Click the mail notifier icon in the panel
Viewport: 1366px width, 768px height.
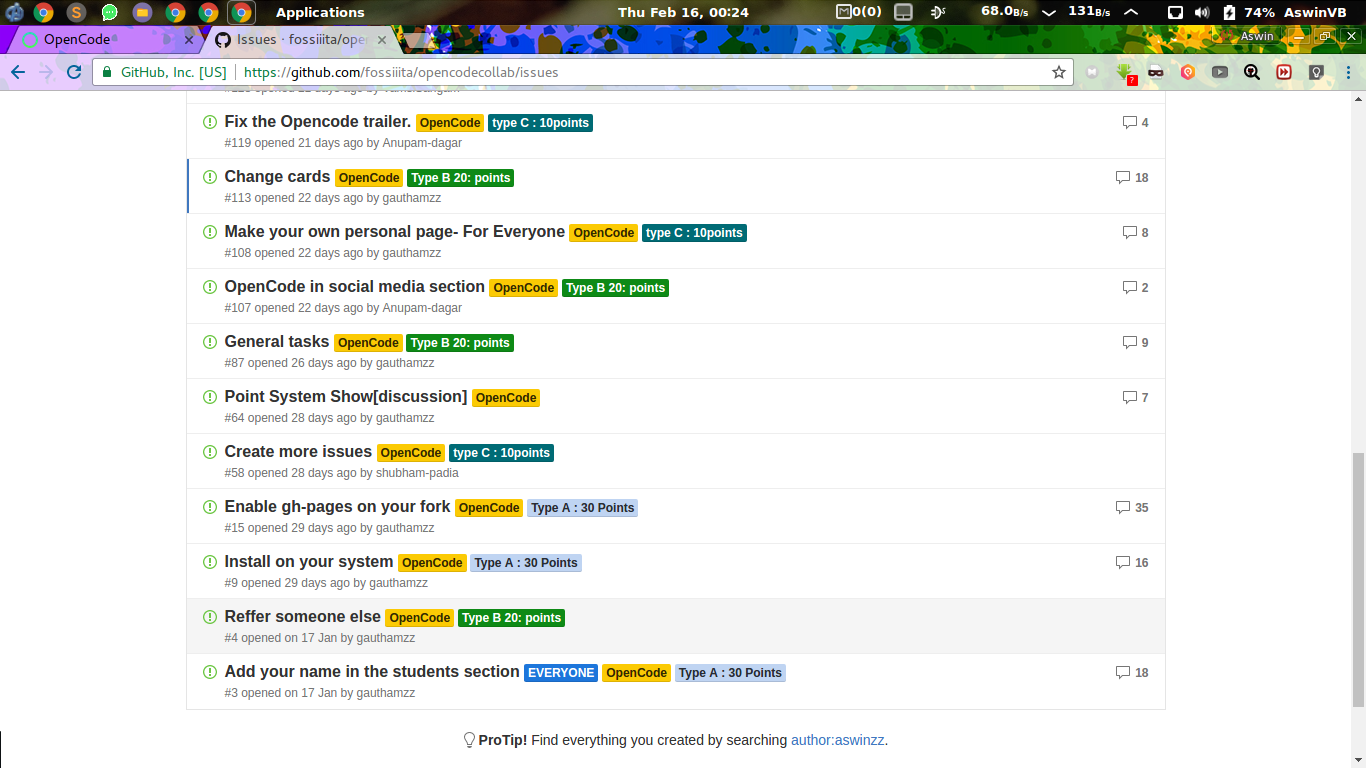tap(858, 12)
